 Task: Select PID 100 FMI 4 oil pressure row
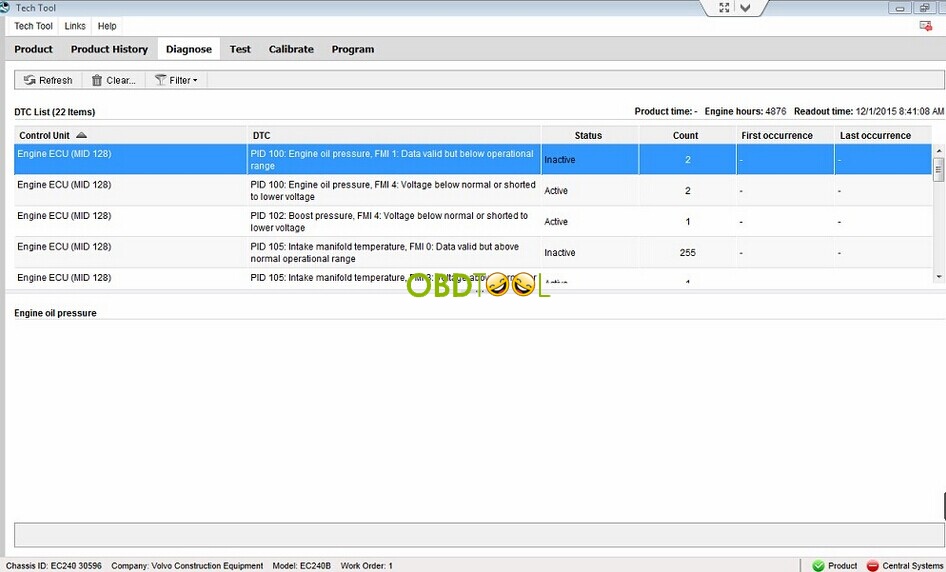pos(473,191)
